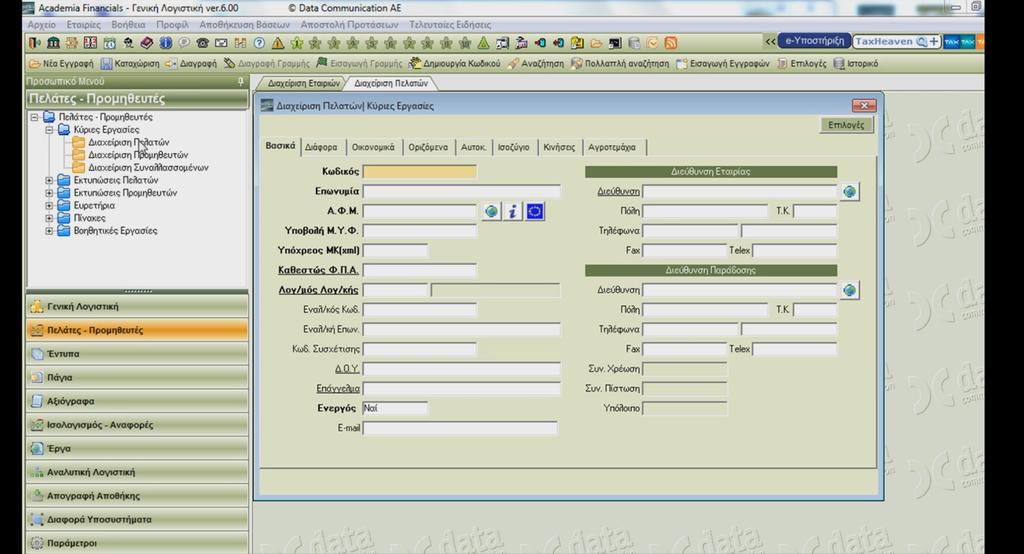1024x554 pixels.
Task: Click the star icon numbered 1
Action: coord(296,43)
